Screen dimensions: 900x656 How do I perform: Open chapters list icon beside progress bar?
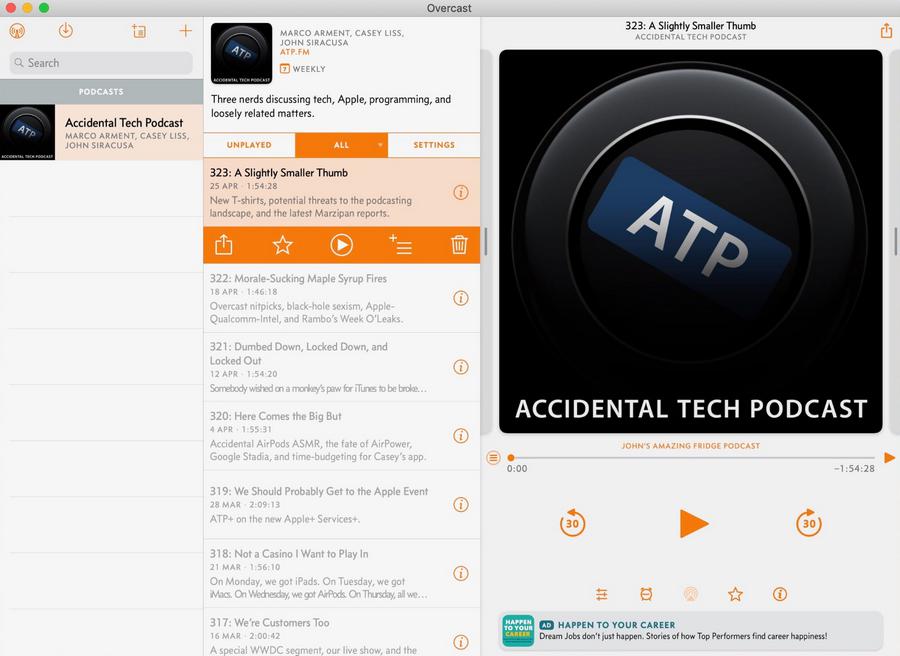click(x=493, y=457)
